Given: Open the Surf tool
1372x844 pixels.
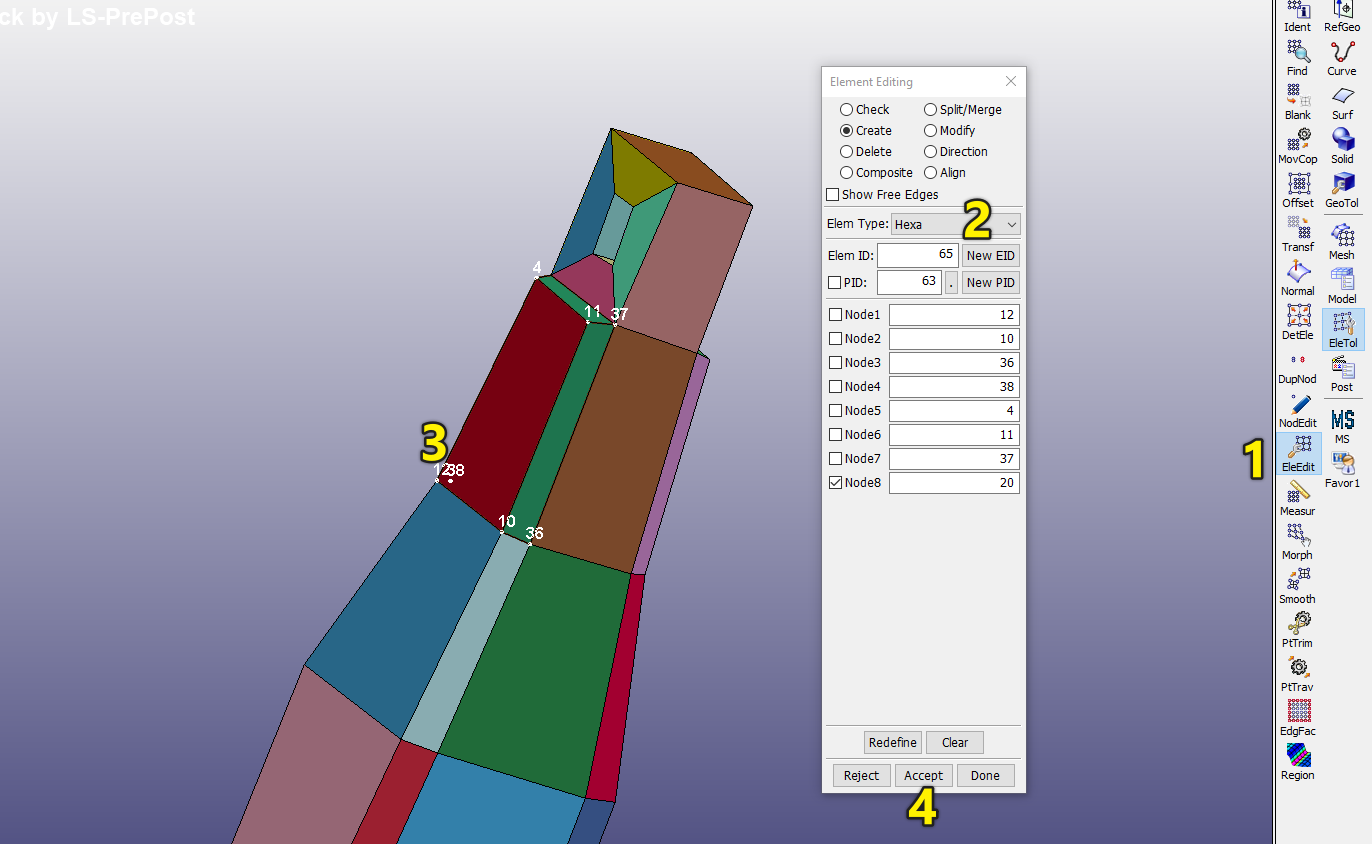Looking at the screenshot, I should 1342,102.
